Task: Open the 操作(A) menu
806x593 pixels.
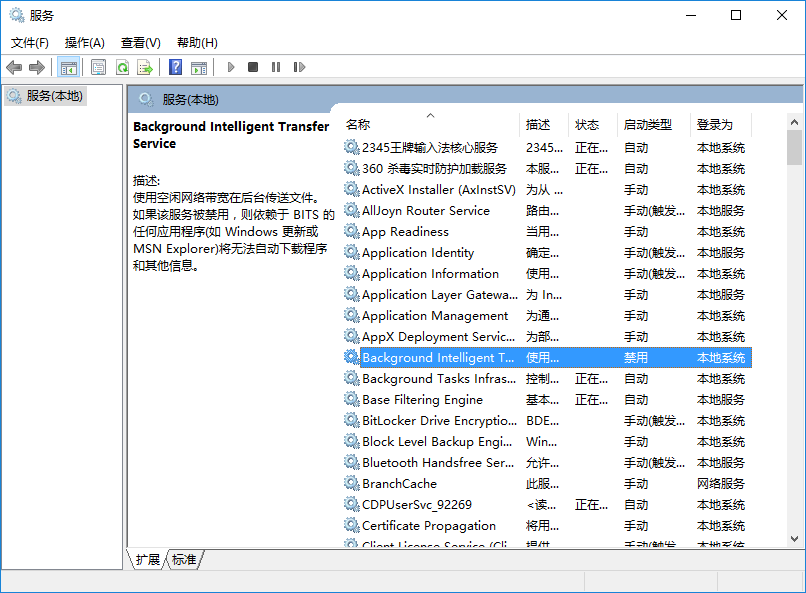Action: pyautogui.click(x=85, y=43)
